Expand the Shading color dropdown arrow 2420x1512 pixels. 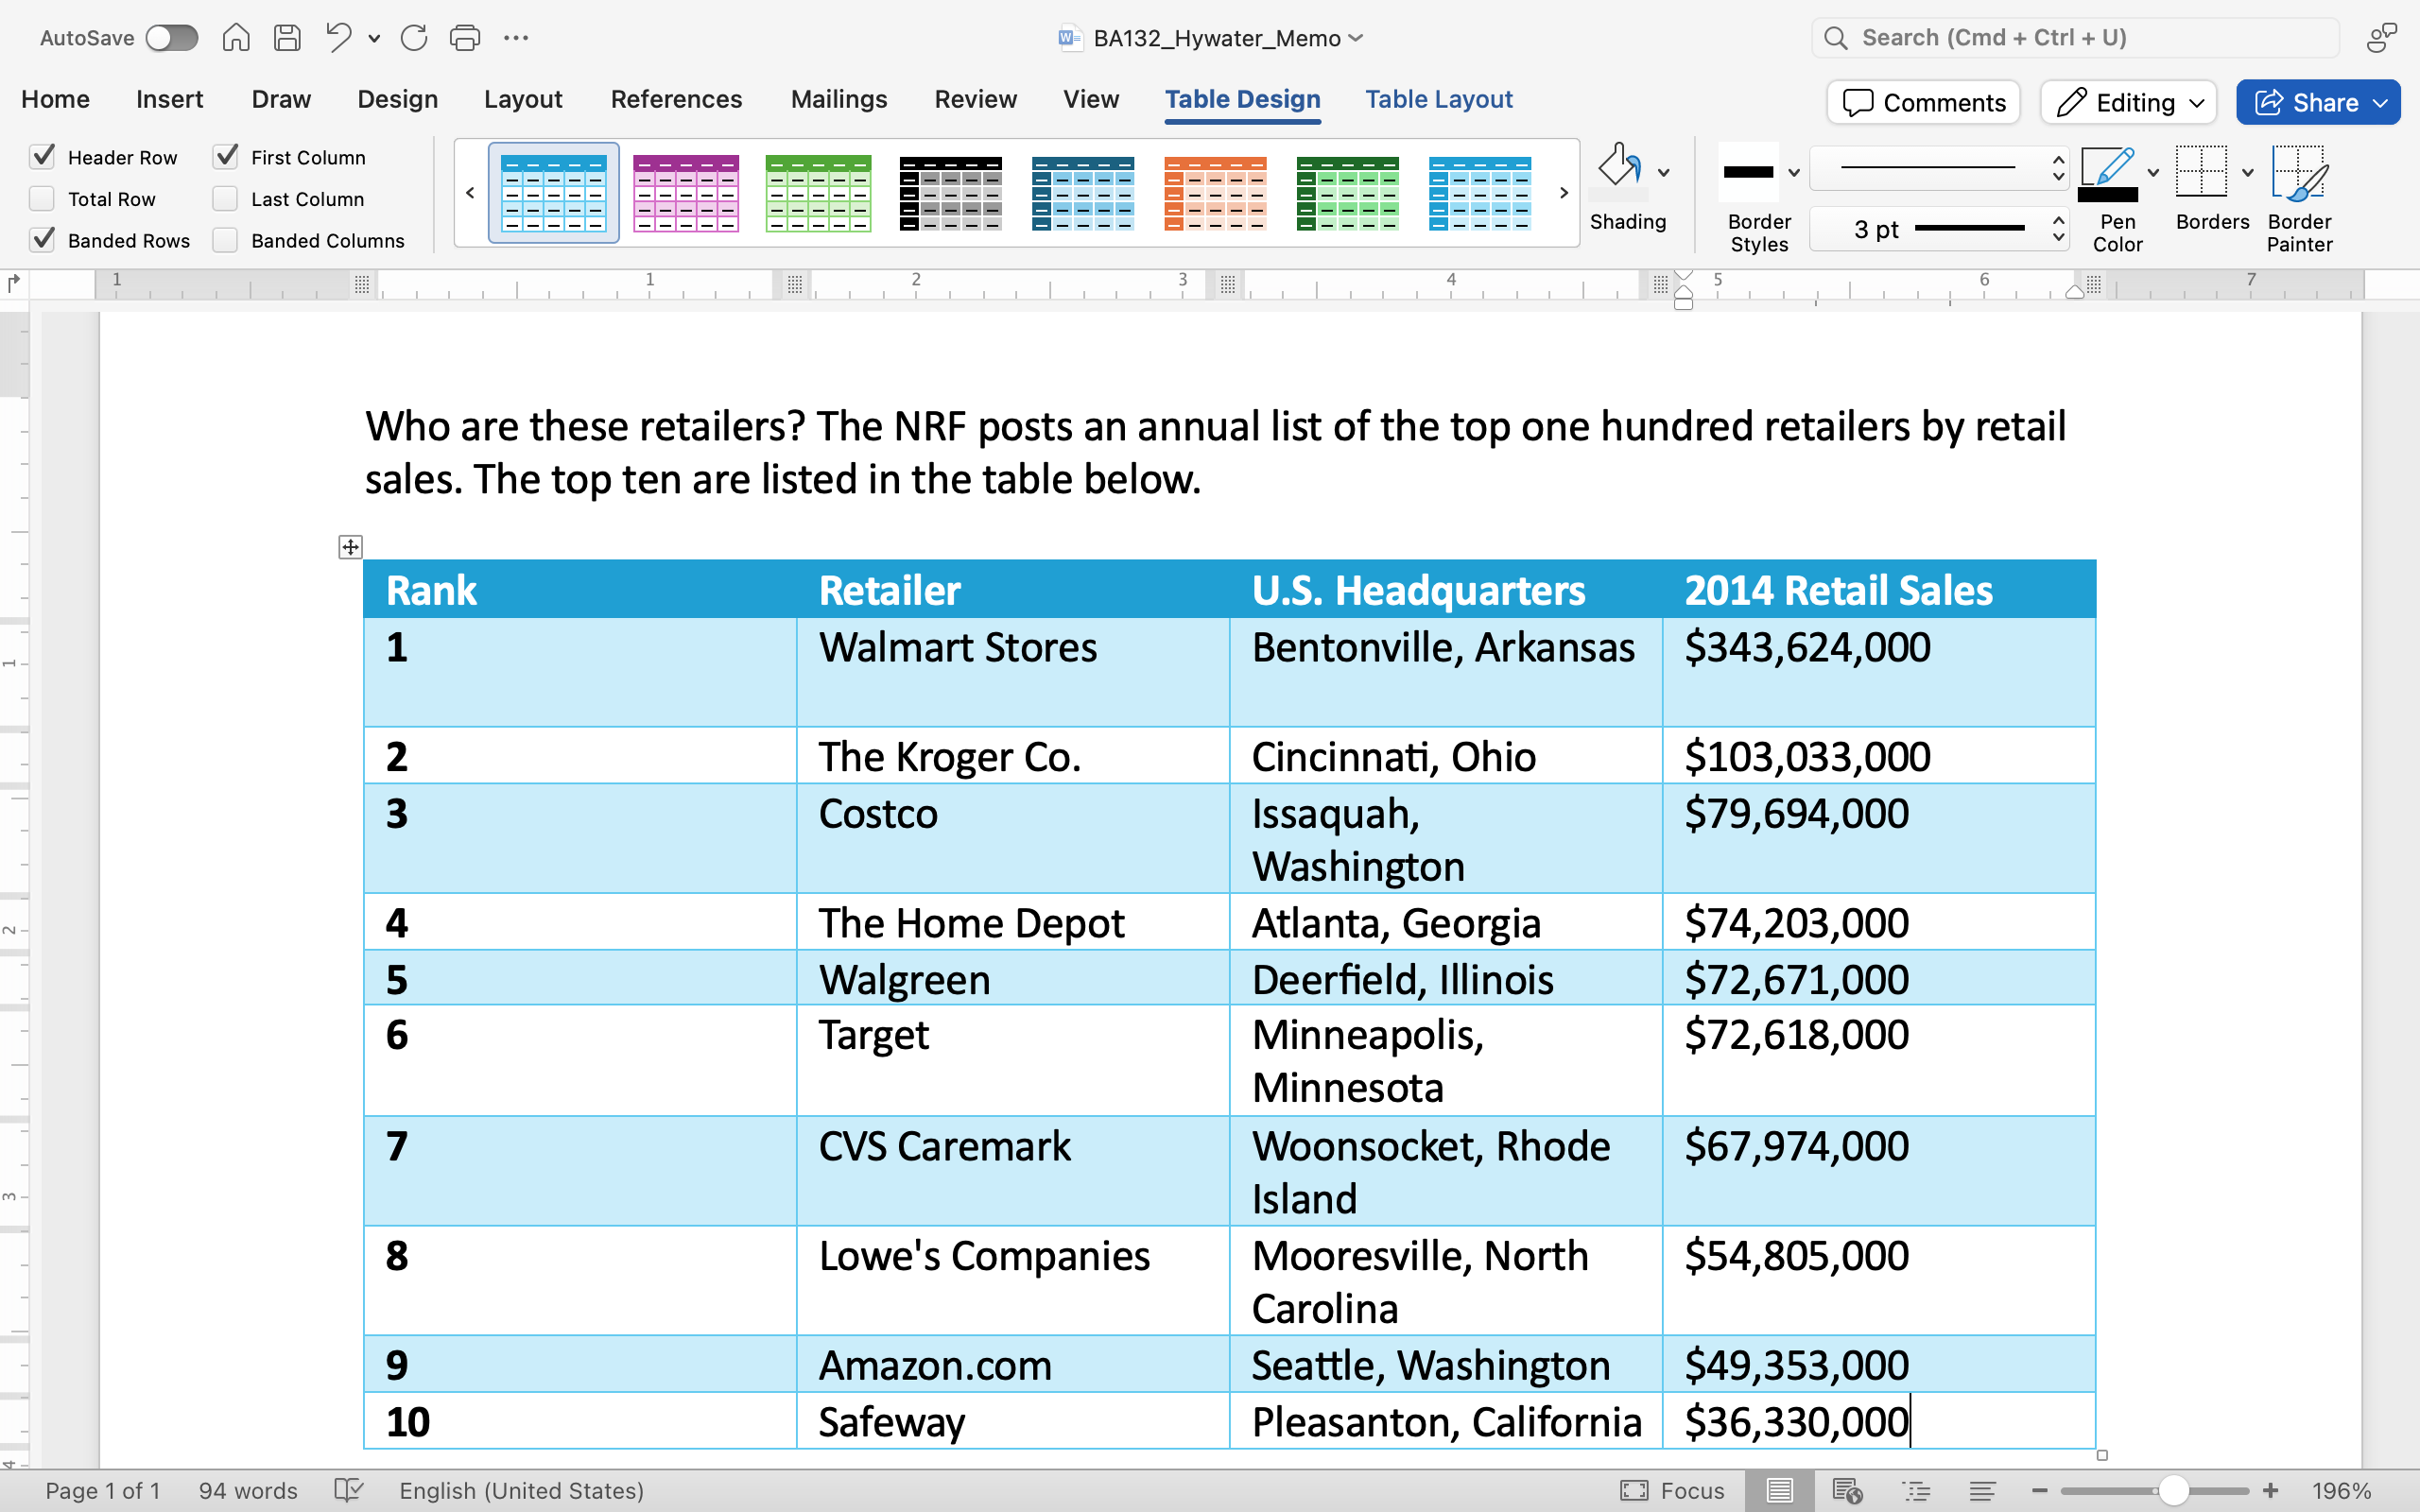[1664, 172]
